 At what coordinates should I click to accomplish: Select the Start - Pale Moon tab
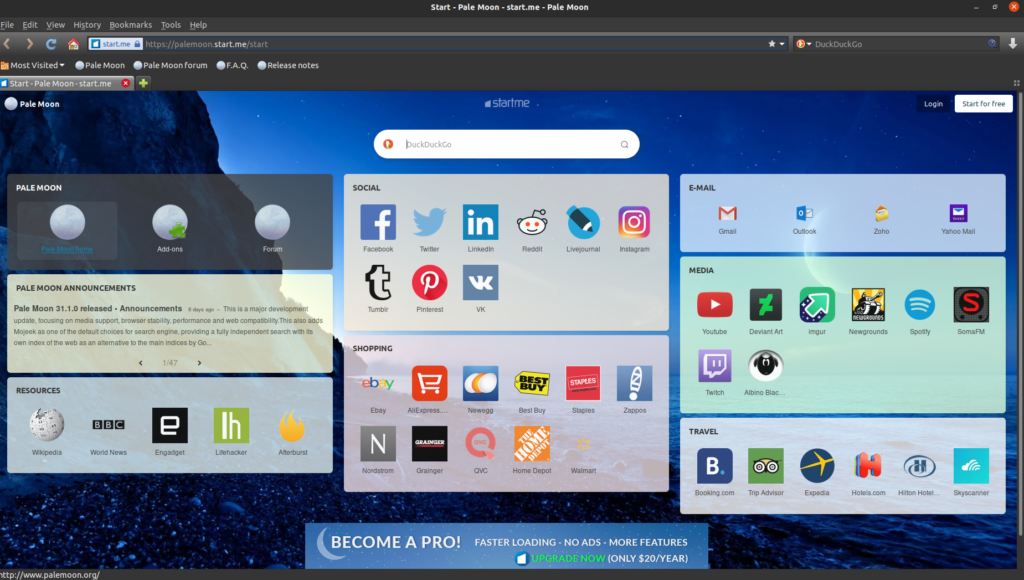coord(66,84)
